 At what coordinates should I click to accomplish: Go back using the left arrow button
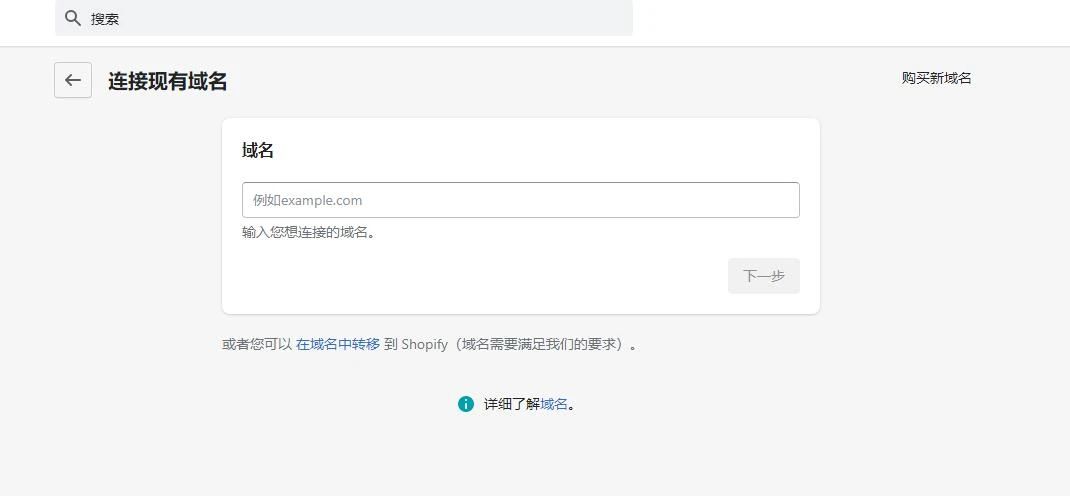(x=73, y=80)
